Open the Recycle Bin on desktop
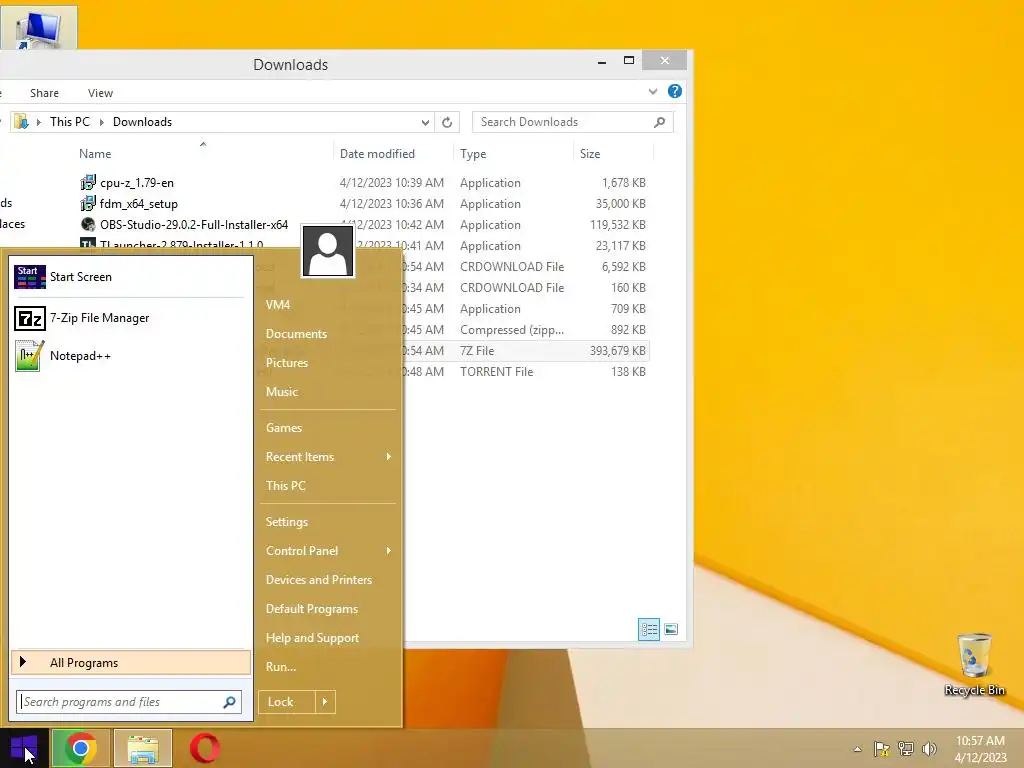Viewport: 1024px width, 768px height. 974,664
